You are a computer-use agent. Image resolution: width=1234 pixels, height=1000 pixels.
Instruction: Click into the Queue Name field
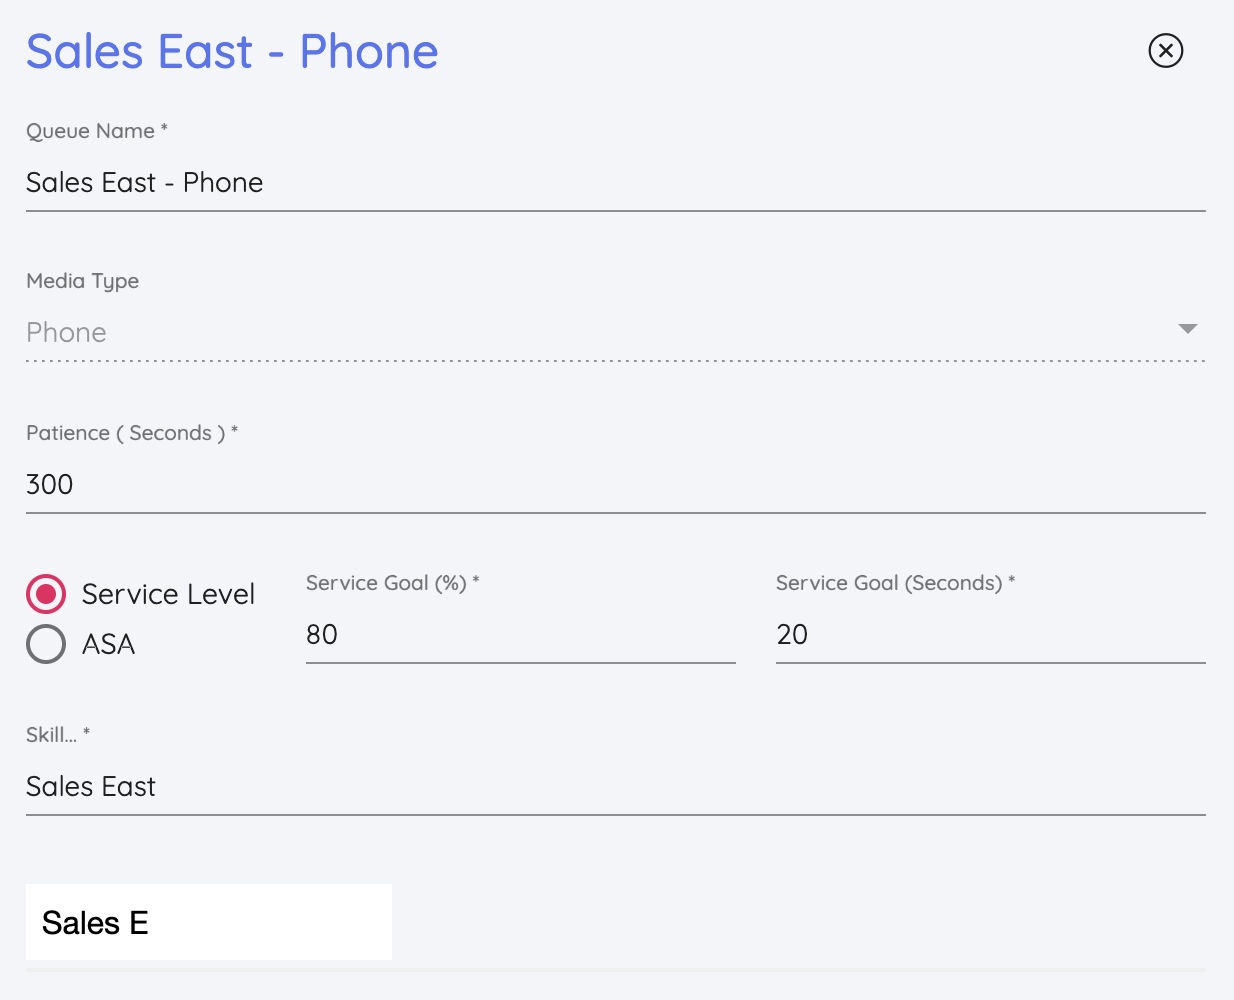pyautogui.click(x=400, y=183)
